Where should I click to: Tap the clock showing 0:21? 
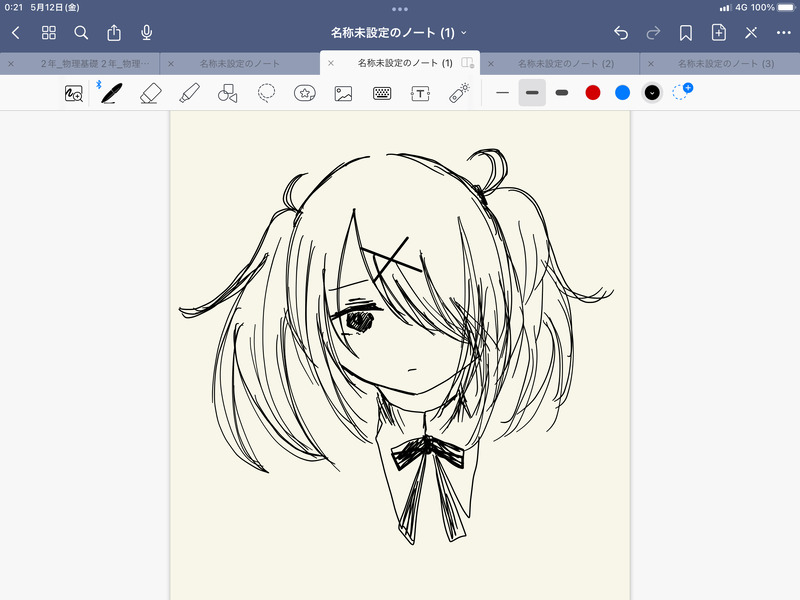tap(14, 8)
